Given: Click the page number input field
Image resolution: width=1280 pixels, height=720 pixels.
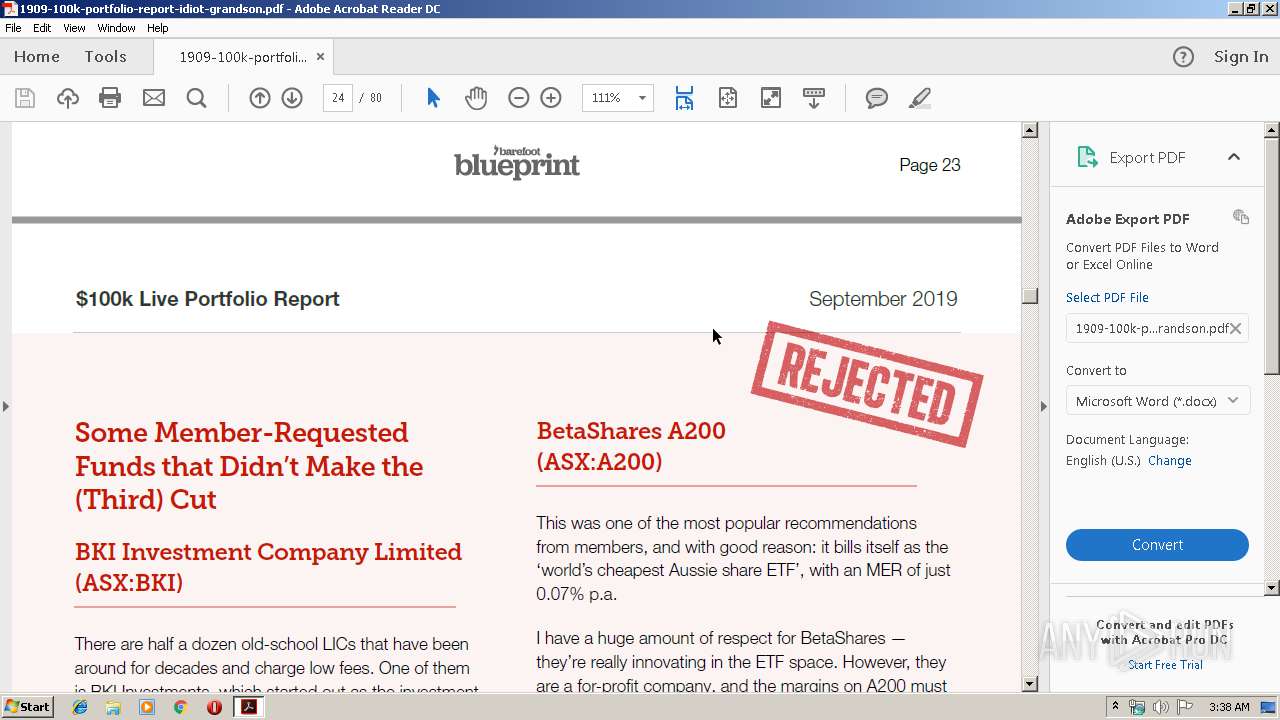Looking at the screenshot, I should click(338, 98).
